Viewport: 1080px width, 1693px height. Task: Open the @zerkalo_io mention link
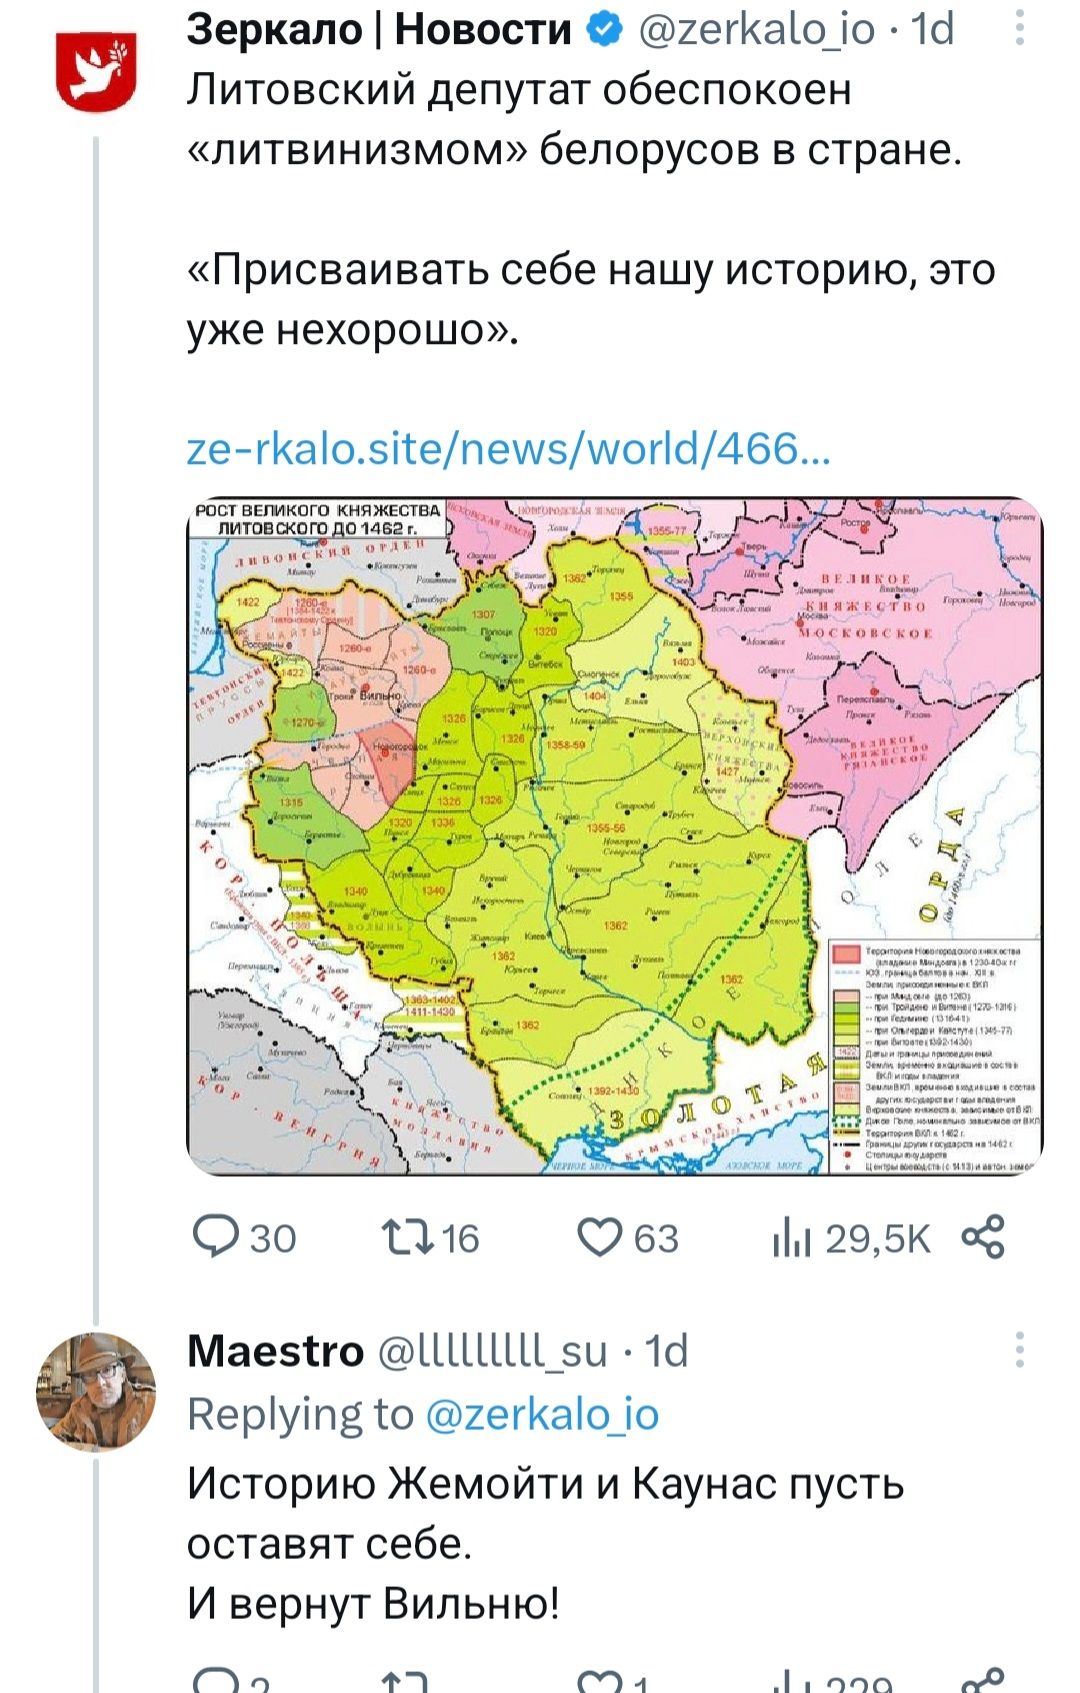(x=542, y=1415)
